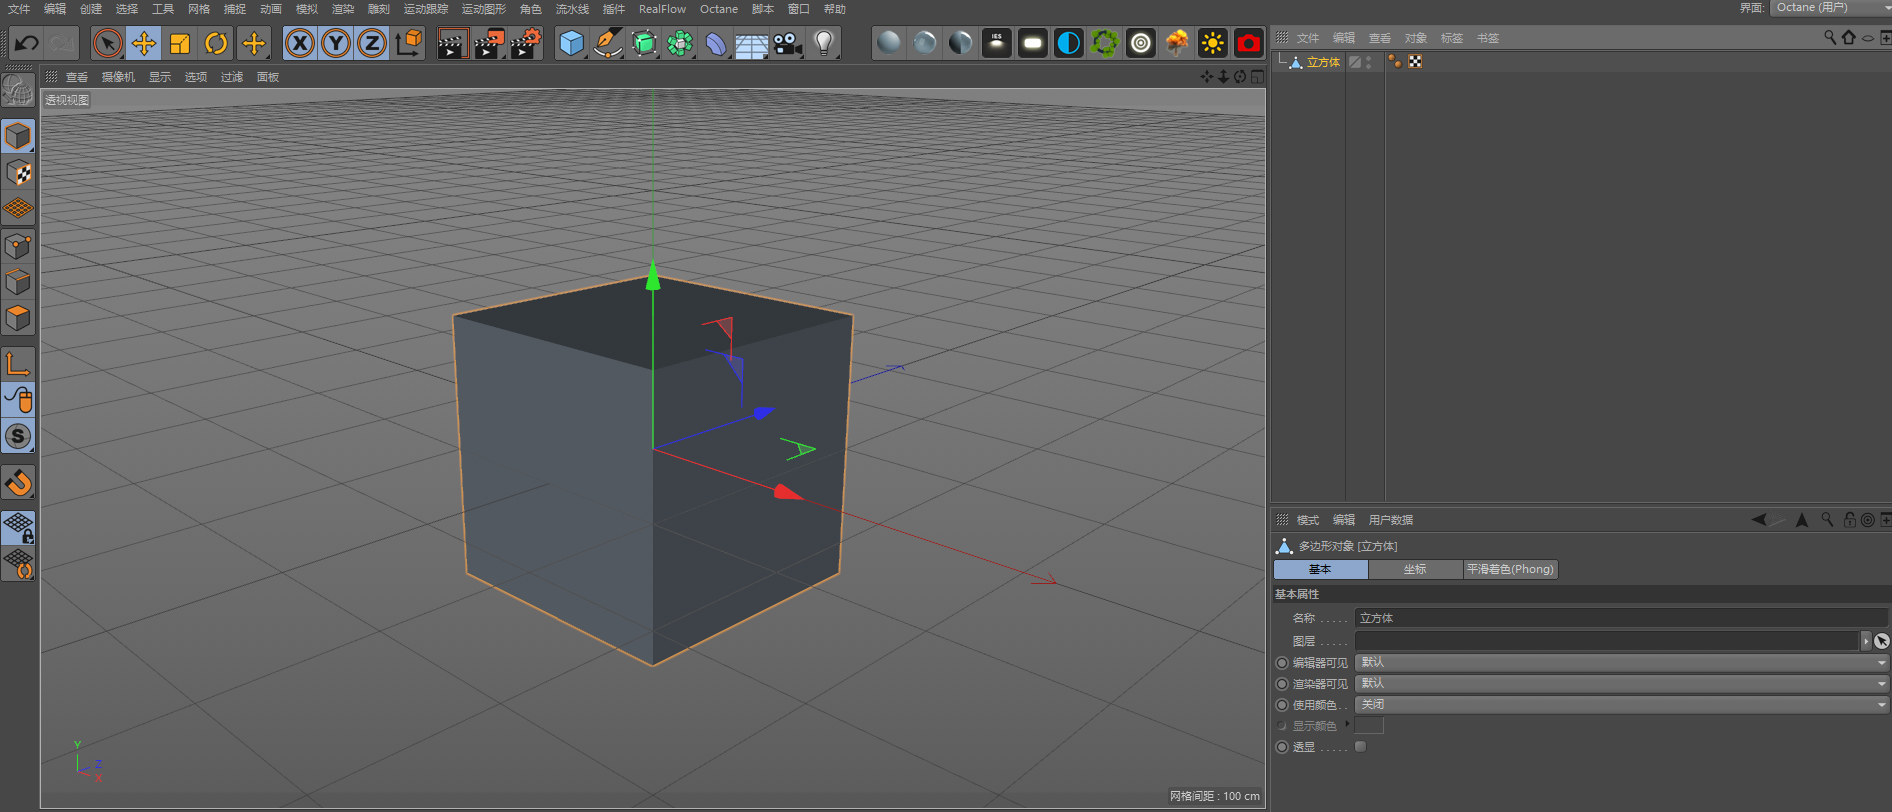Expand the 显示颜色 disclosure triangle

coord(1347,724)
